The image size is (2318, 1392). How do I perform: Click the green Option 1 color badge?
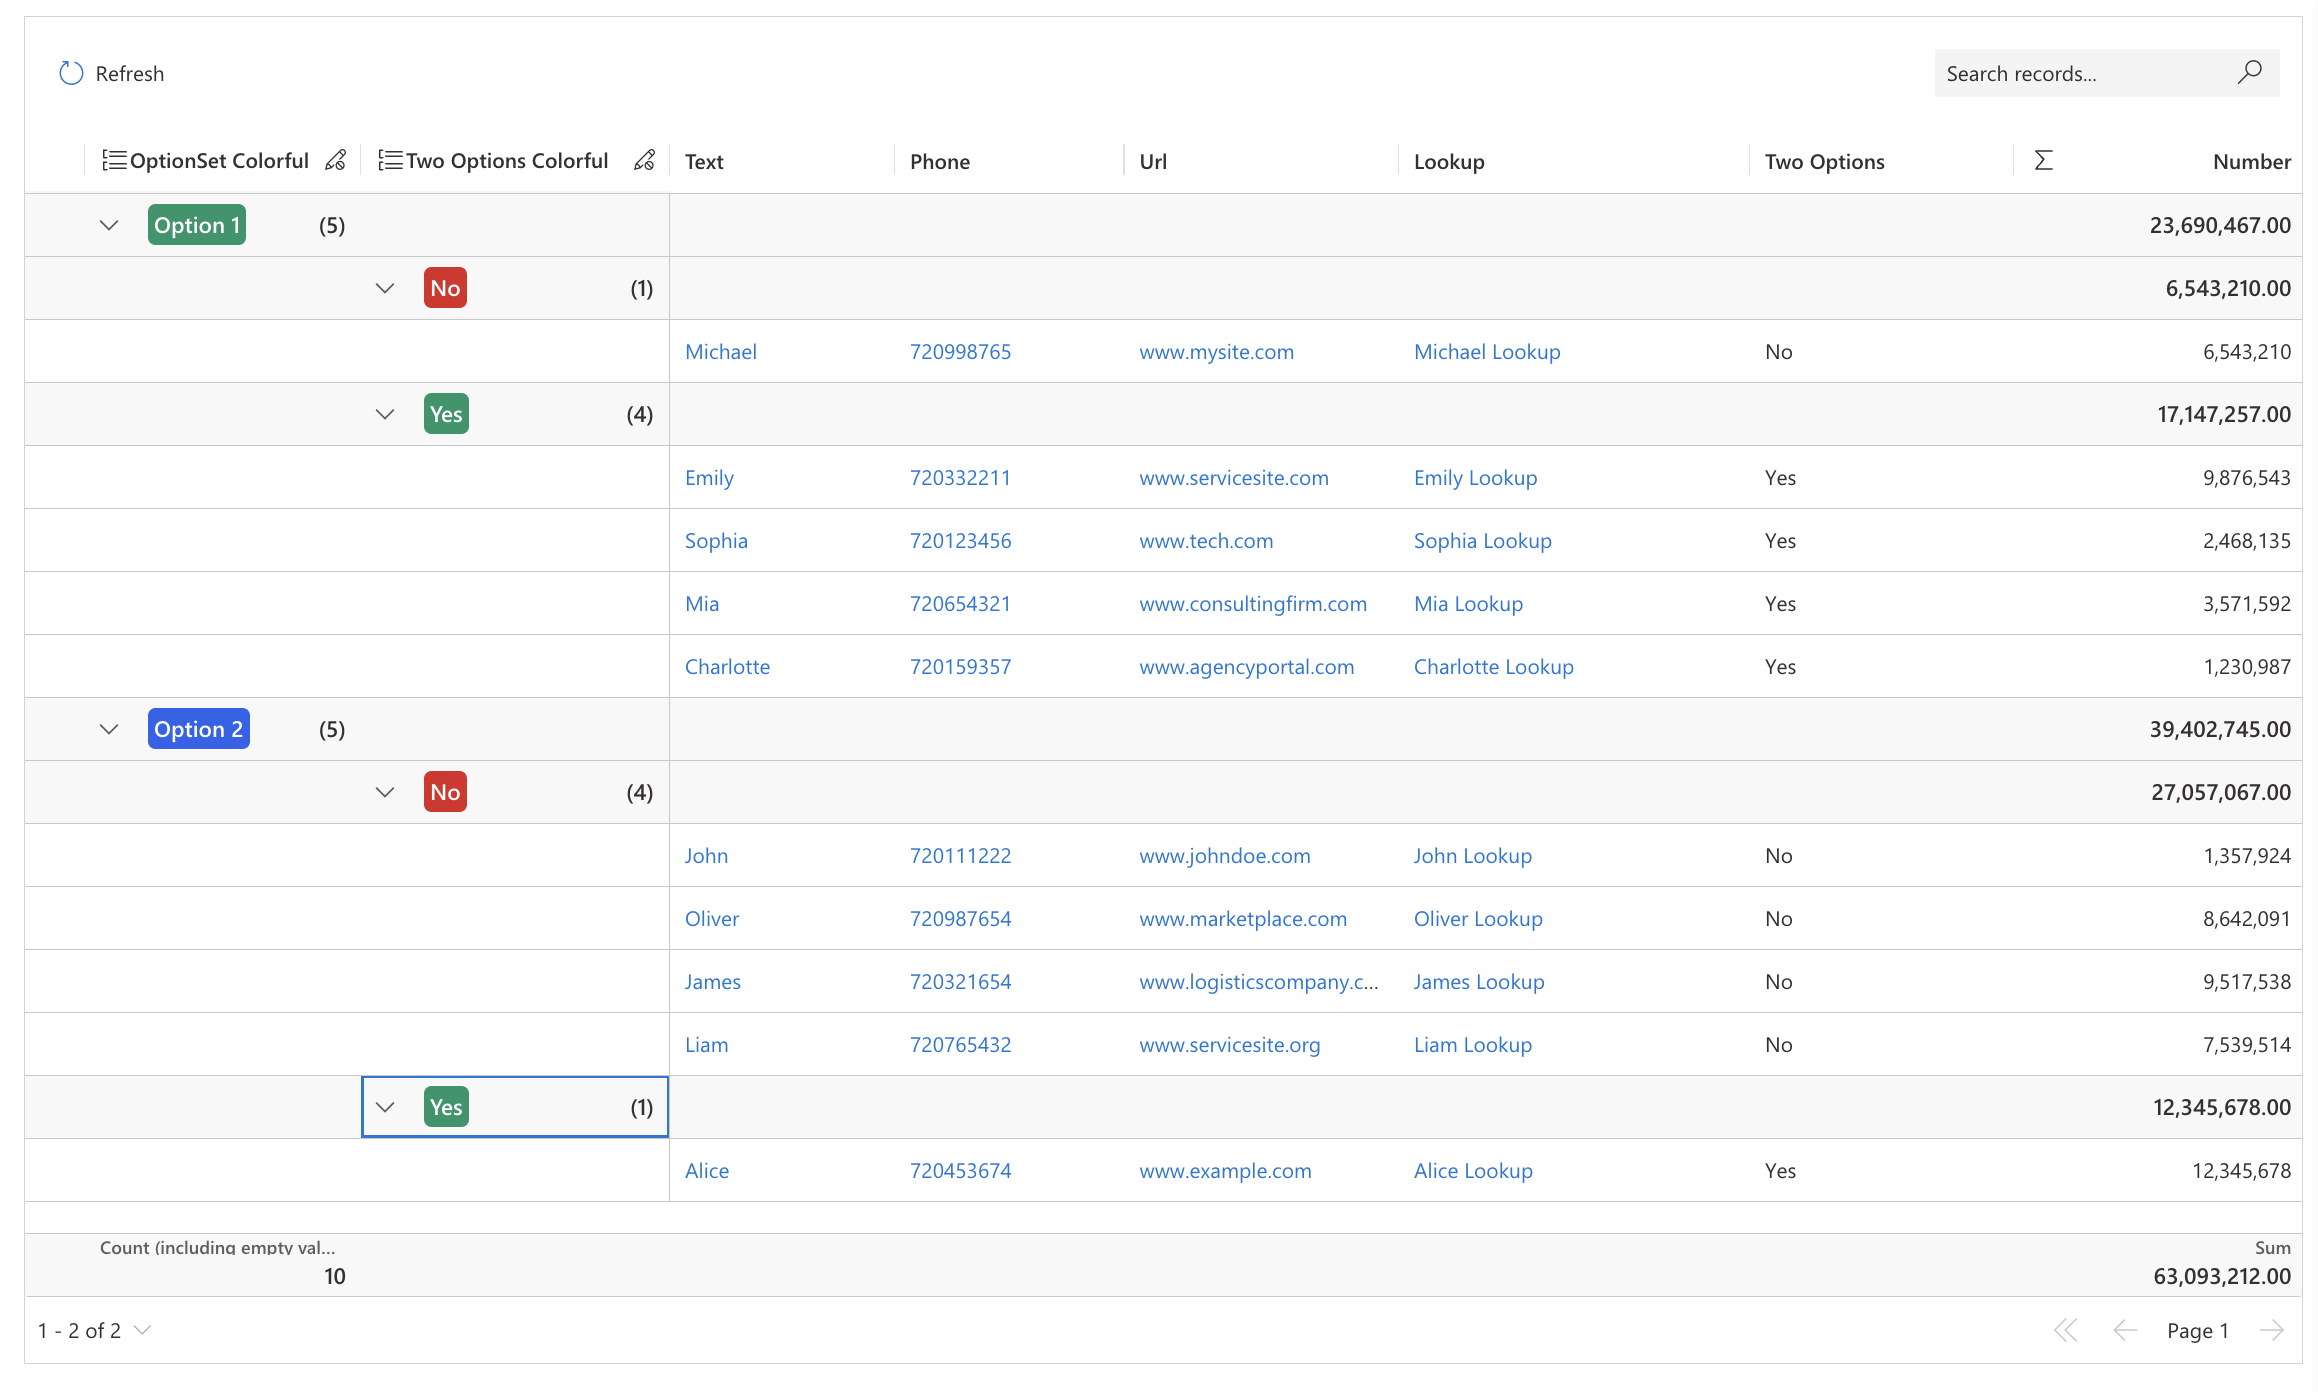197,225
